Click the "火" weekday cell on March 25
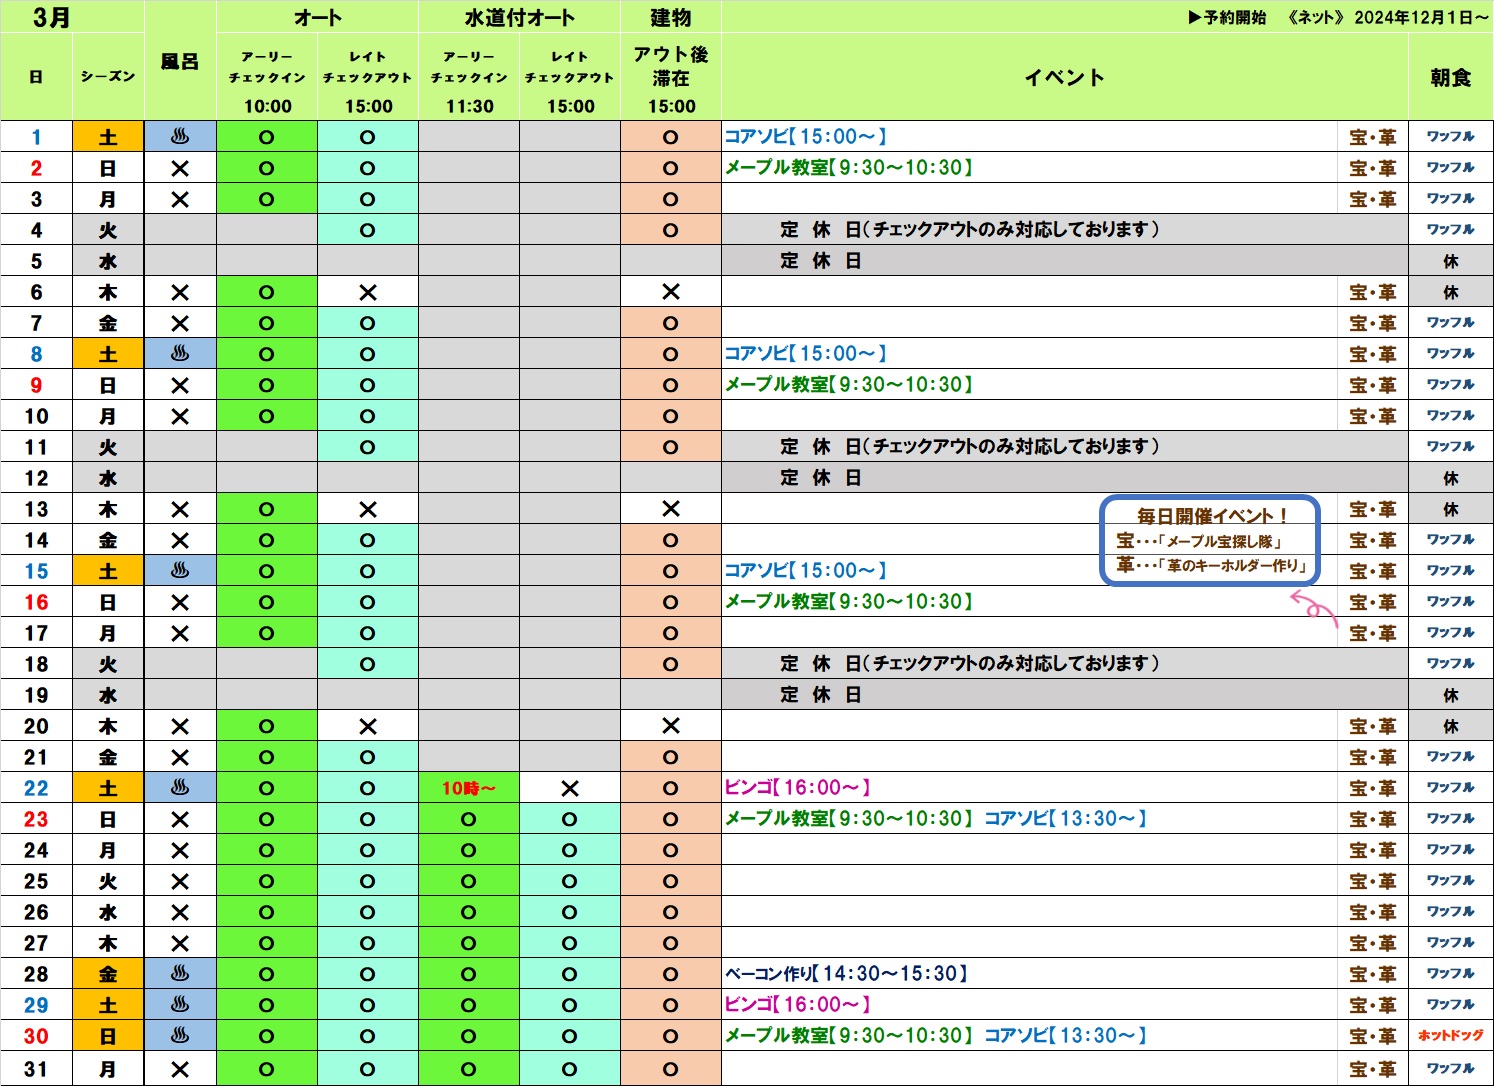1494x1086 pixels. pos(108,881)
